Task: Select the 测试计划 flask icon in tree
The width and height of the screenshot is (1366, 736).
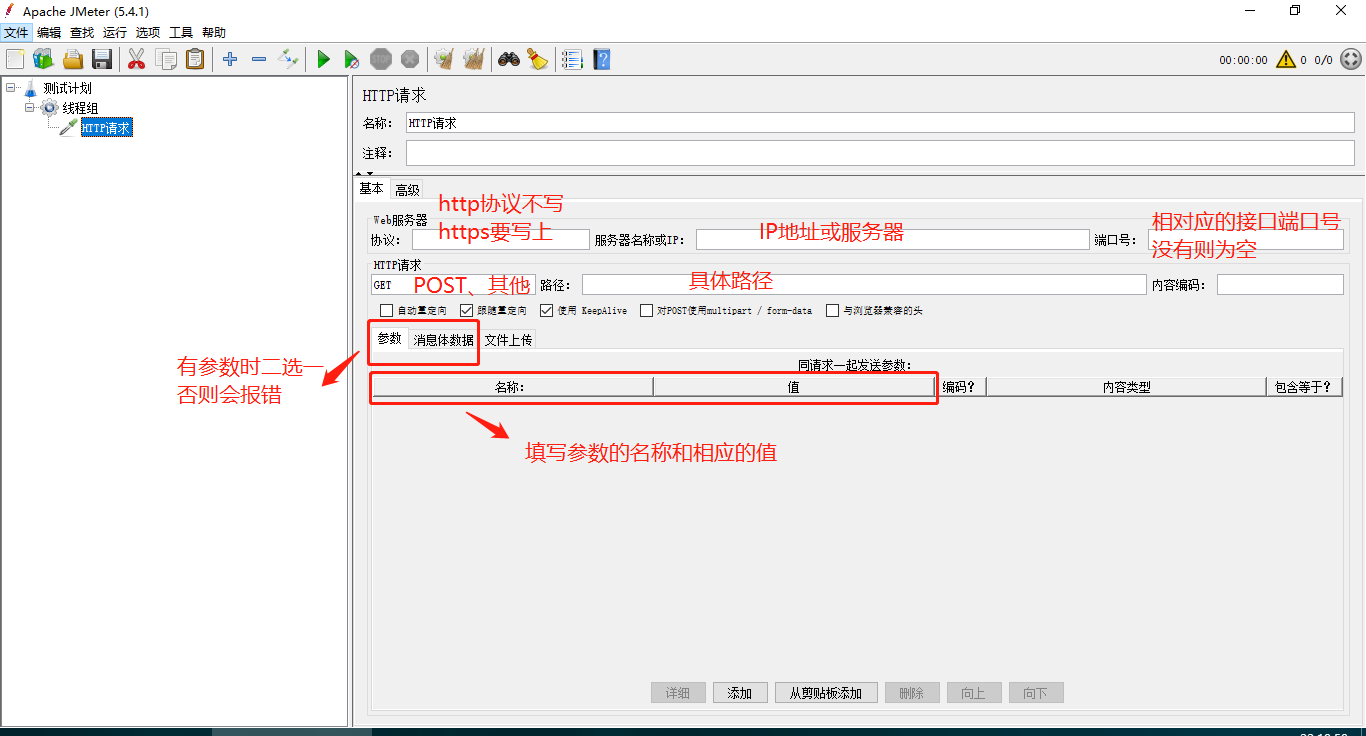Action: click(30, 88)
